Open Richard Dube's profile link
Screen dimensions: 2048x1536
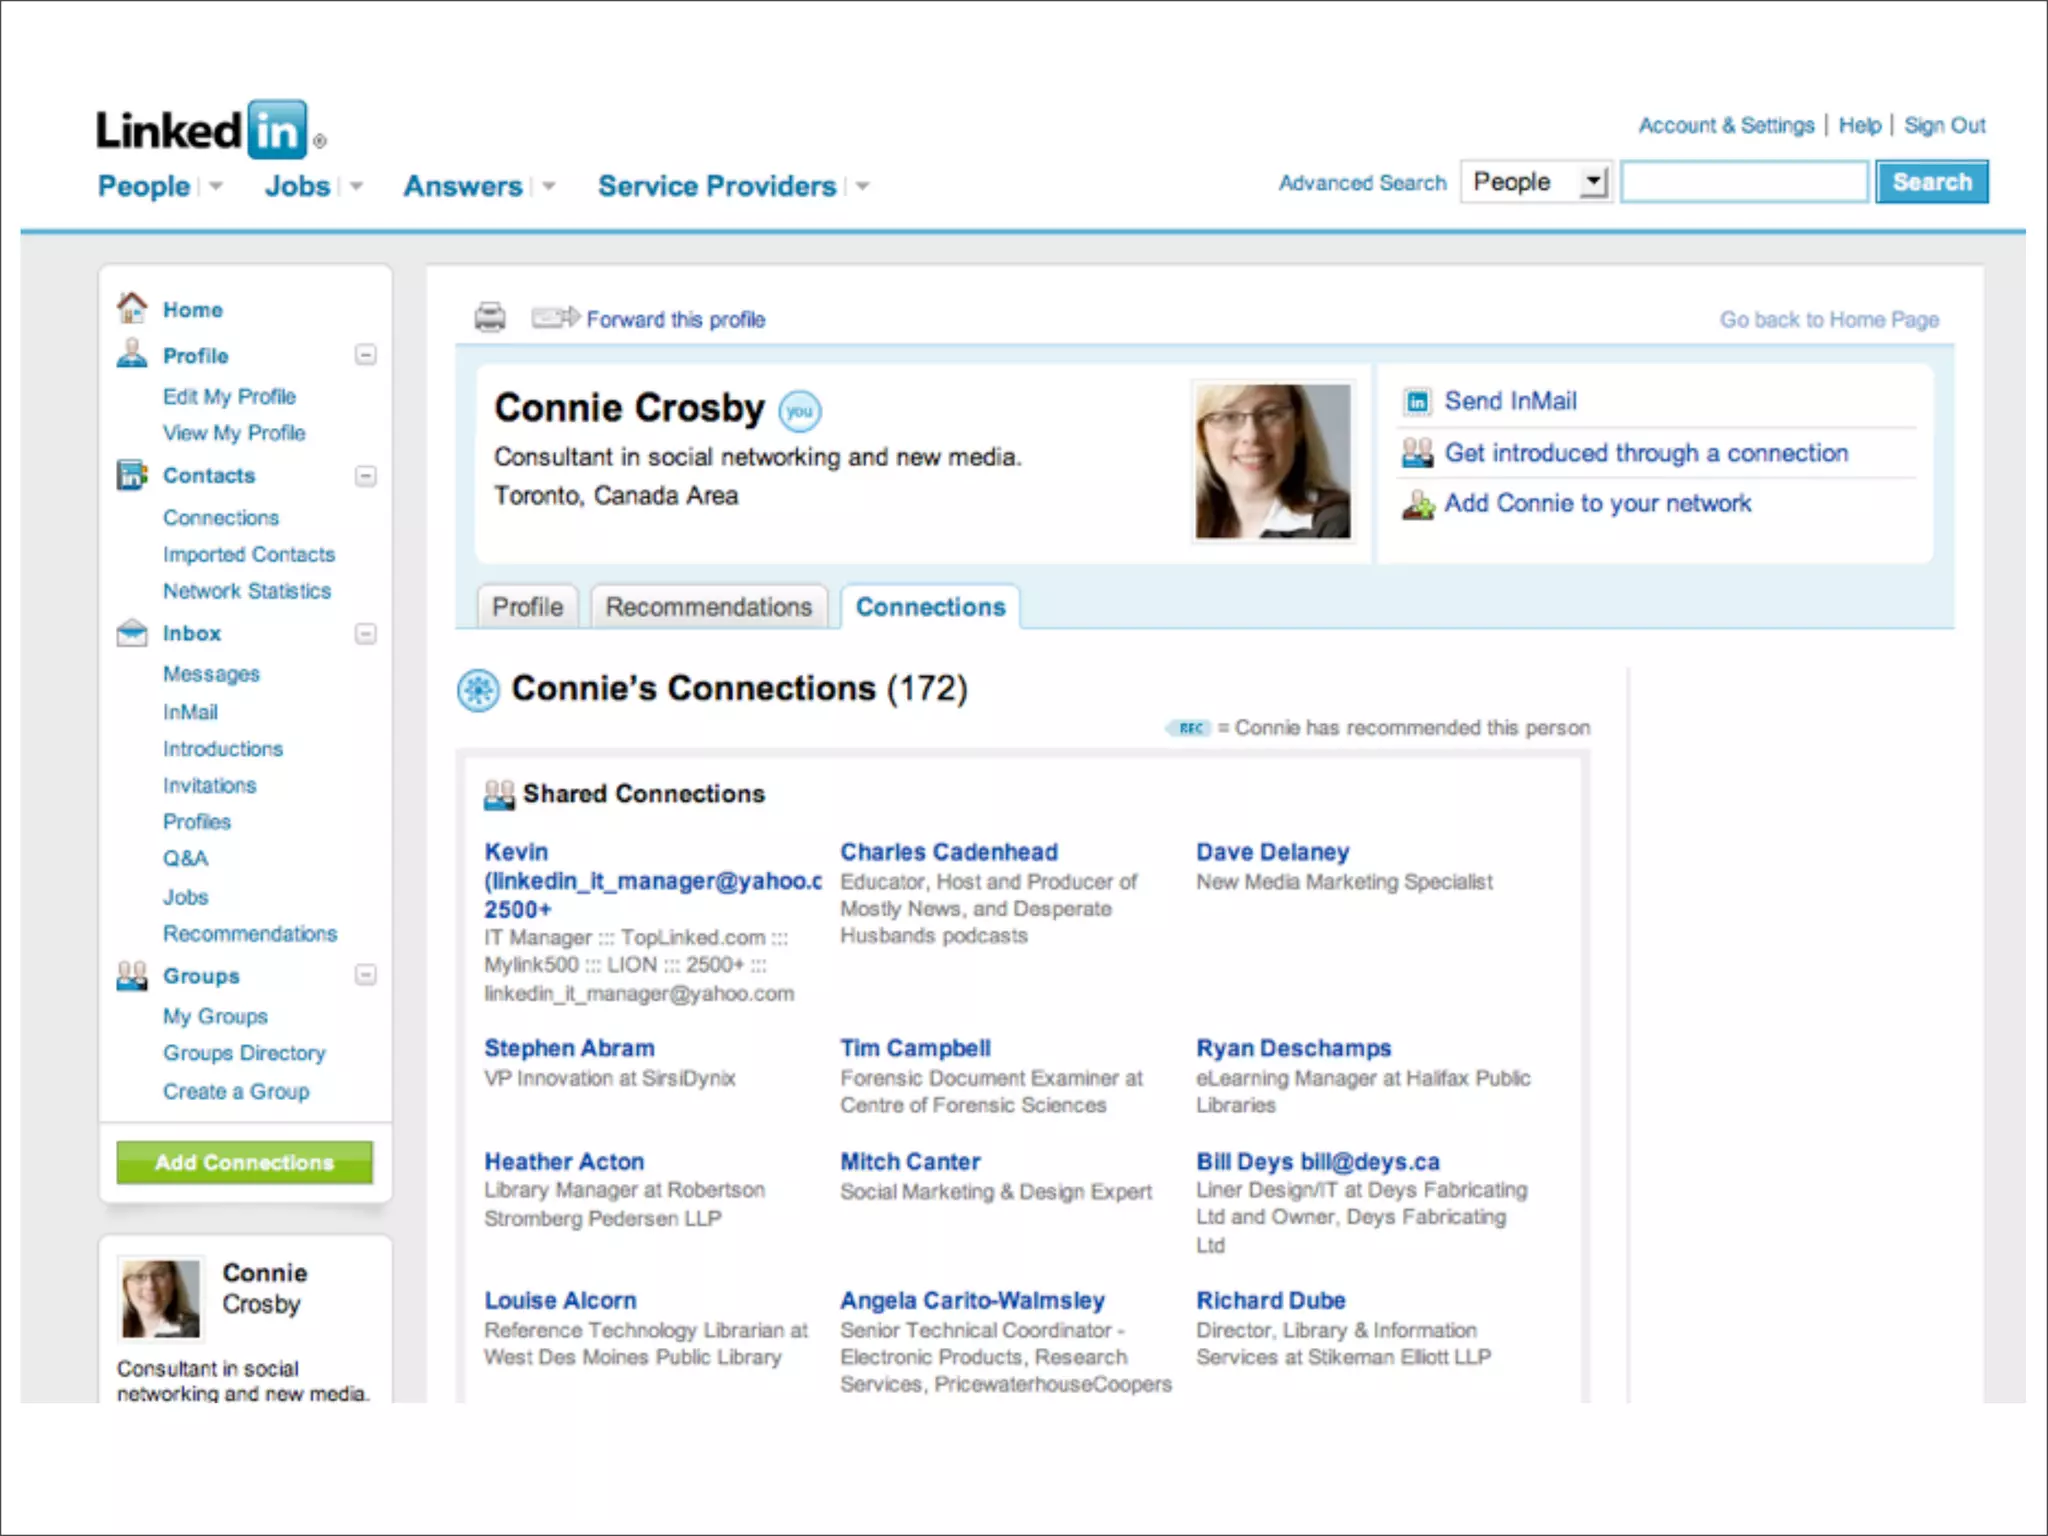click(1271, 1301)
